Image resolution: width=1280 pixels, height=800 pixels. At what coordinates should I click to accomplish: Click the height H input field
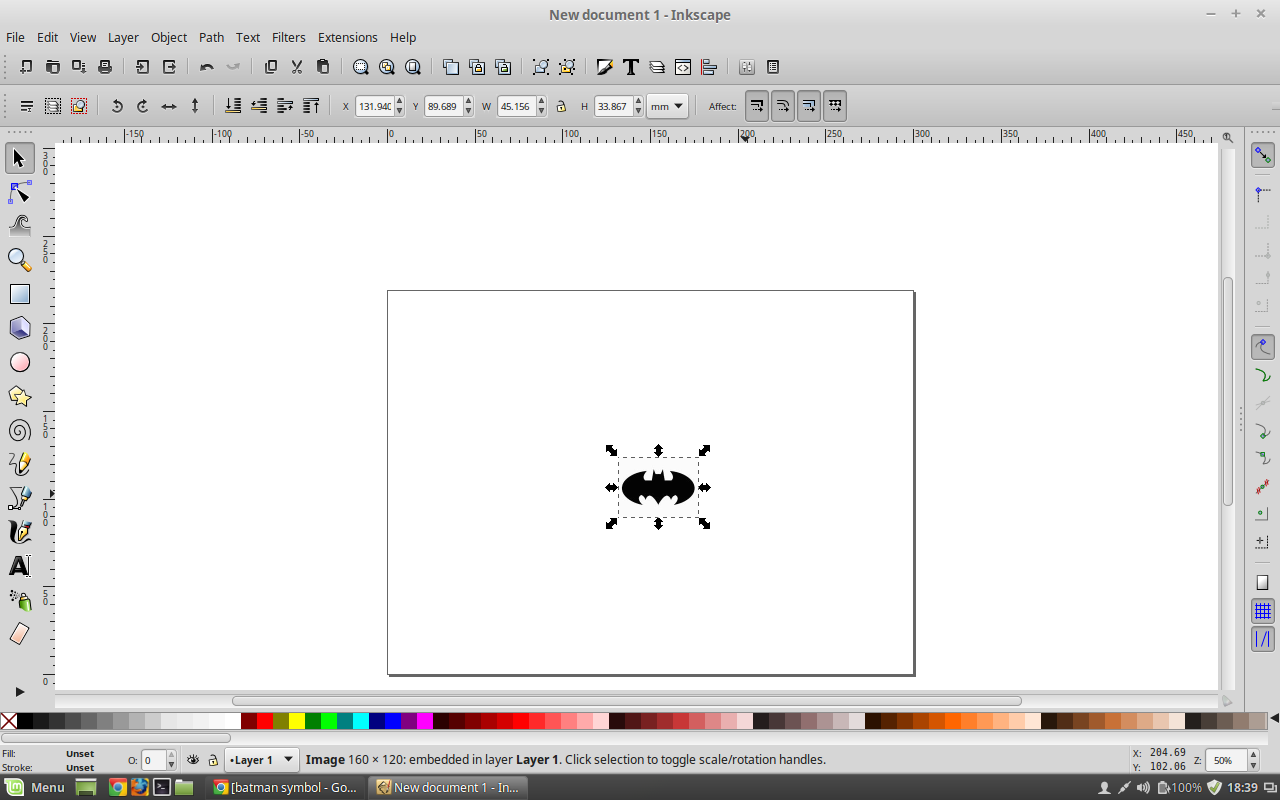612,106
